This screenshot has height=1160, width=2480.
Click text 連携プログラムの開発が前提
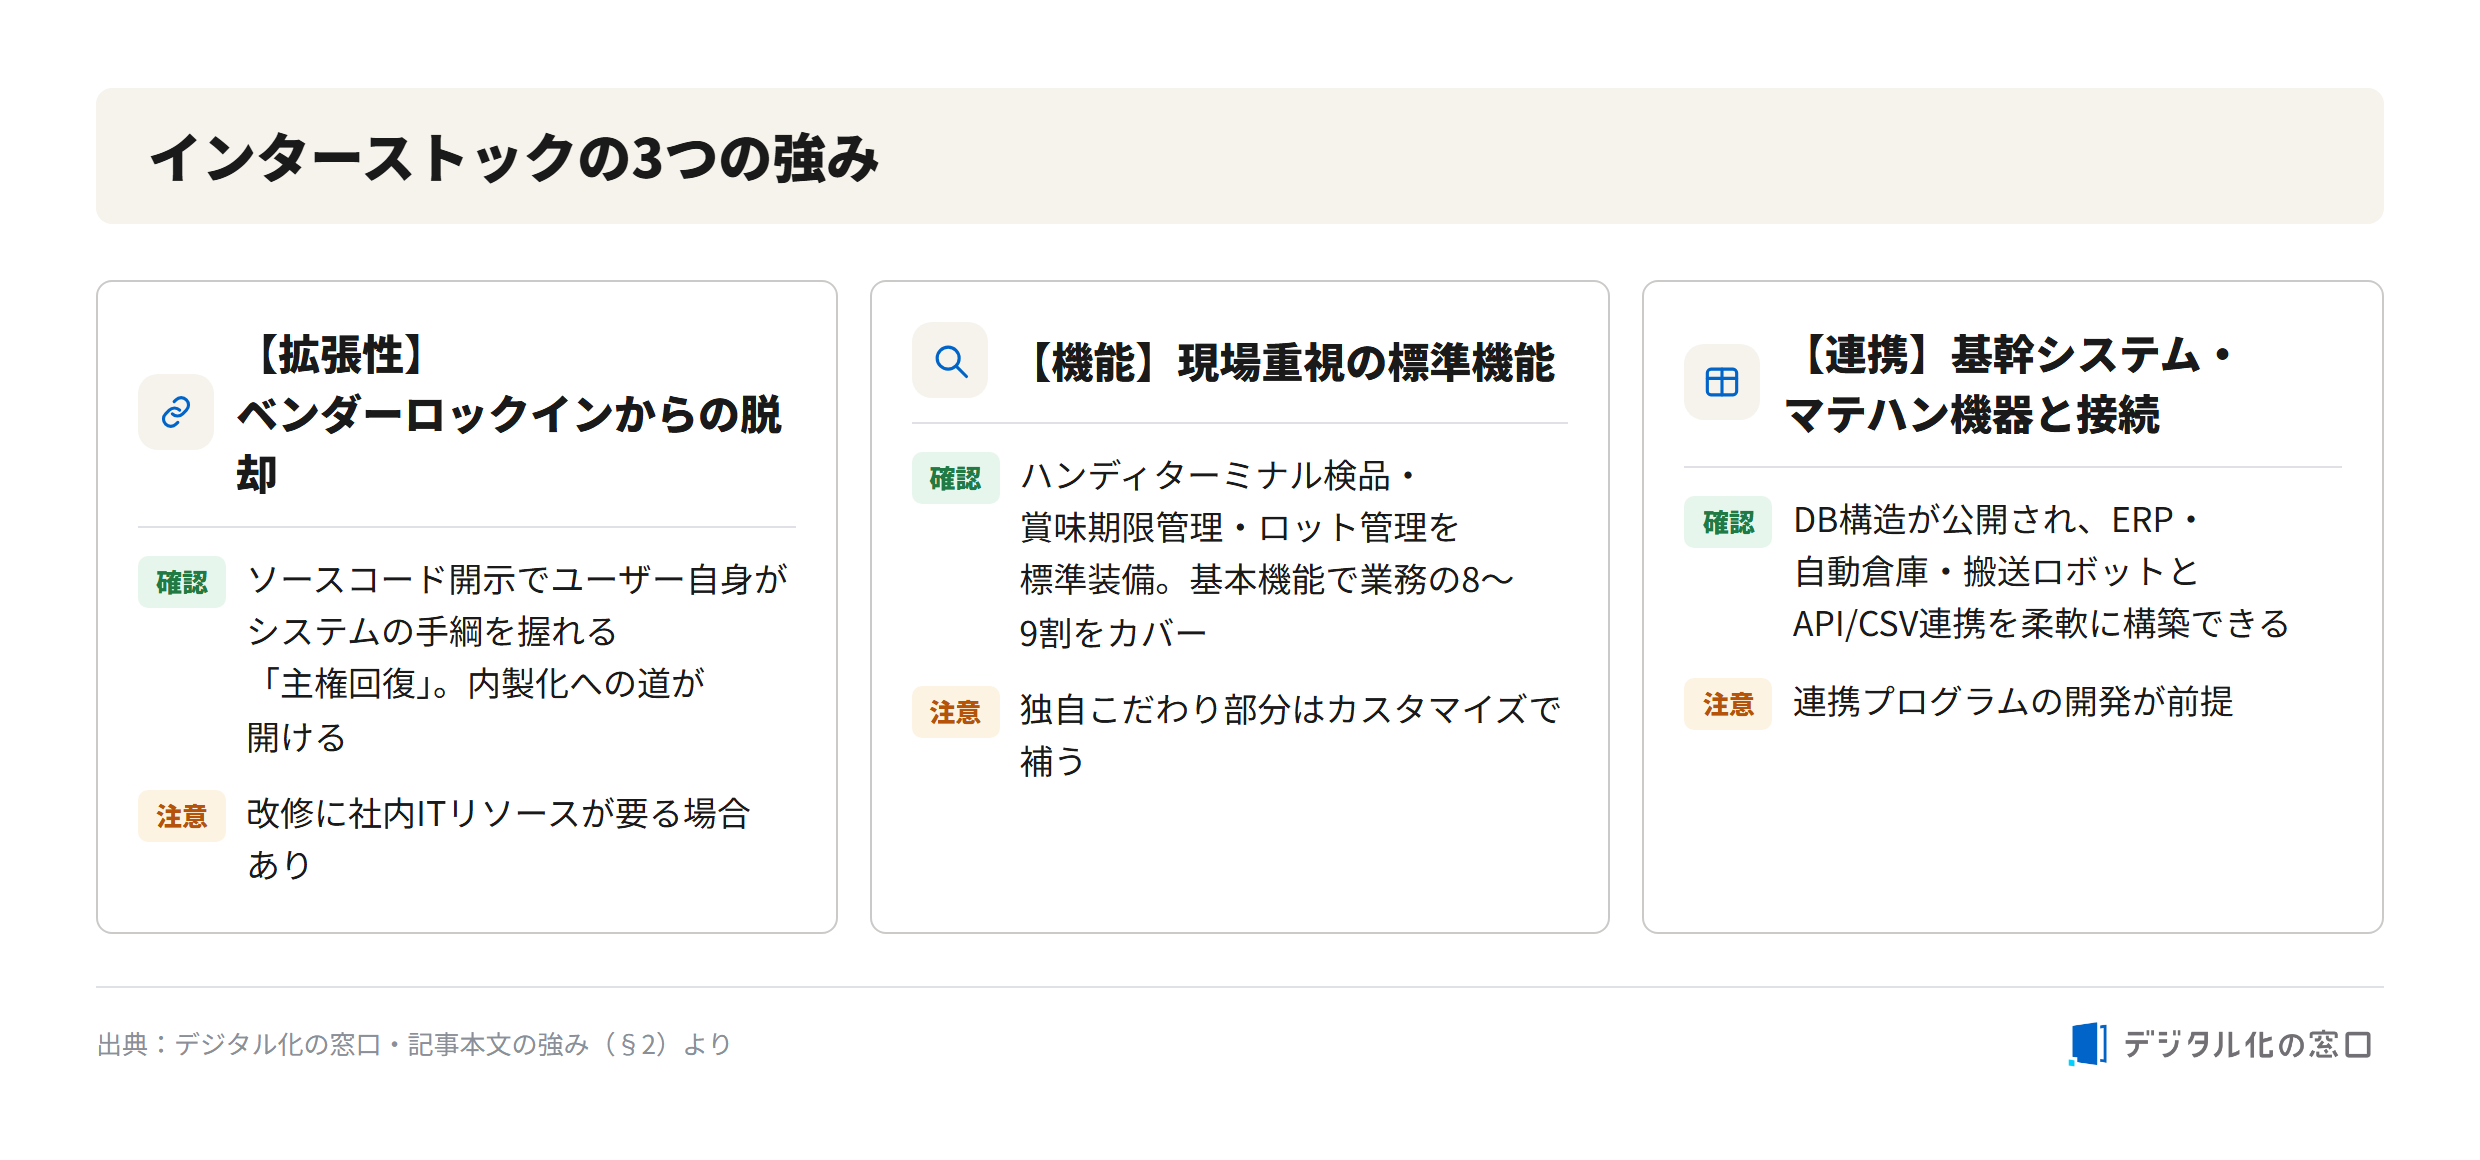[x=2013, y=702]
